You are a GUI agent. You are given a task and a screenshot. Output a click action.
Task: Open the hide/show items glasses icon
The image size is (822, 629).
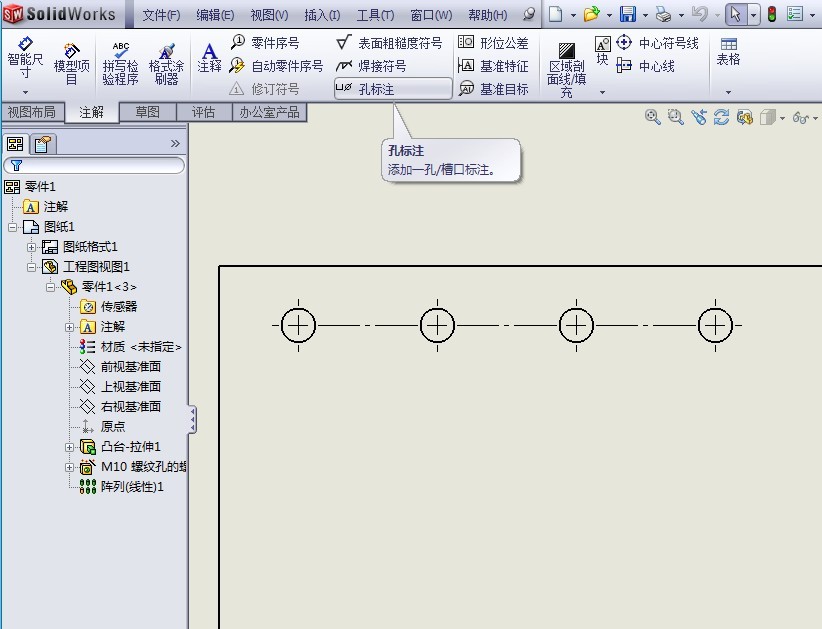tap(801, 117)
